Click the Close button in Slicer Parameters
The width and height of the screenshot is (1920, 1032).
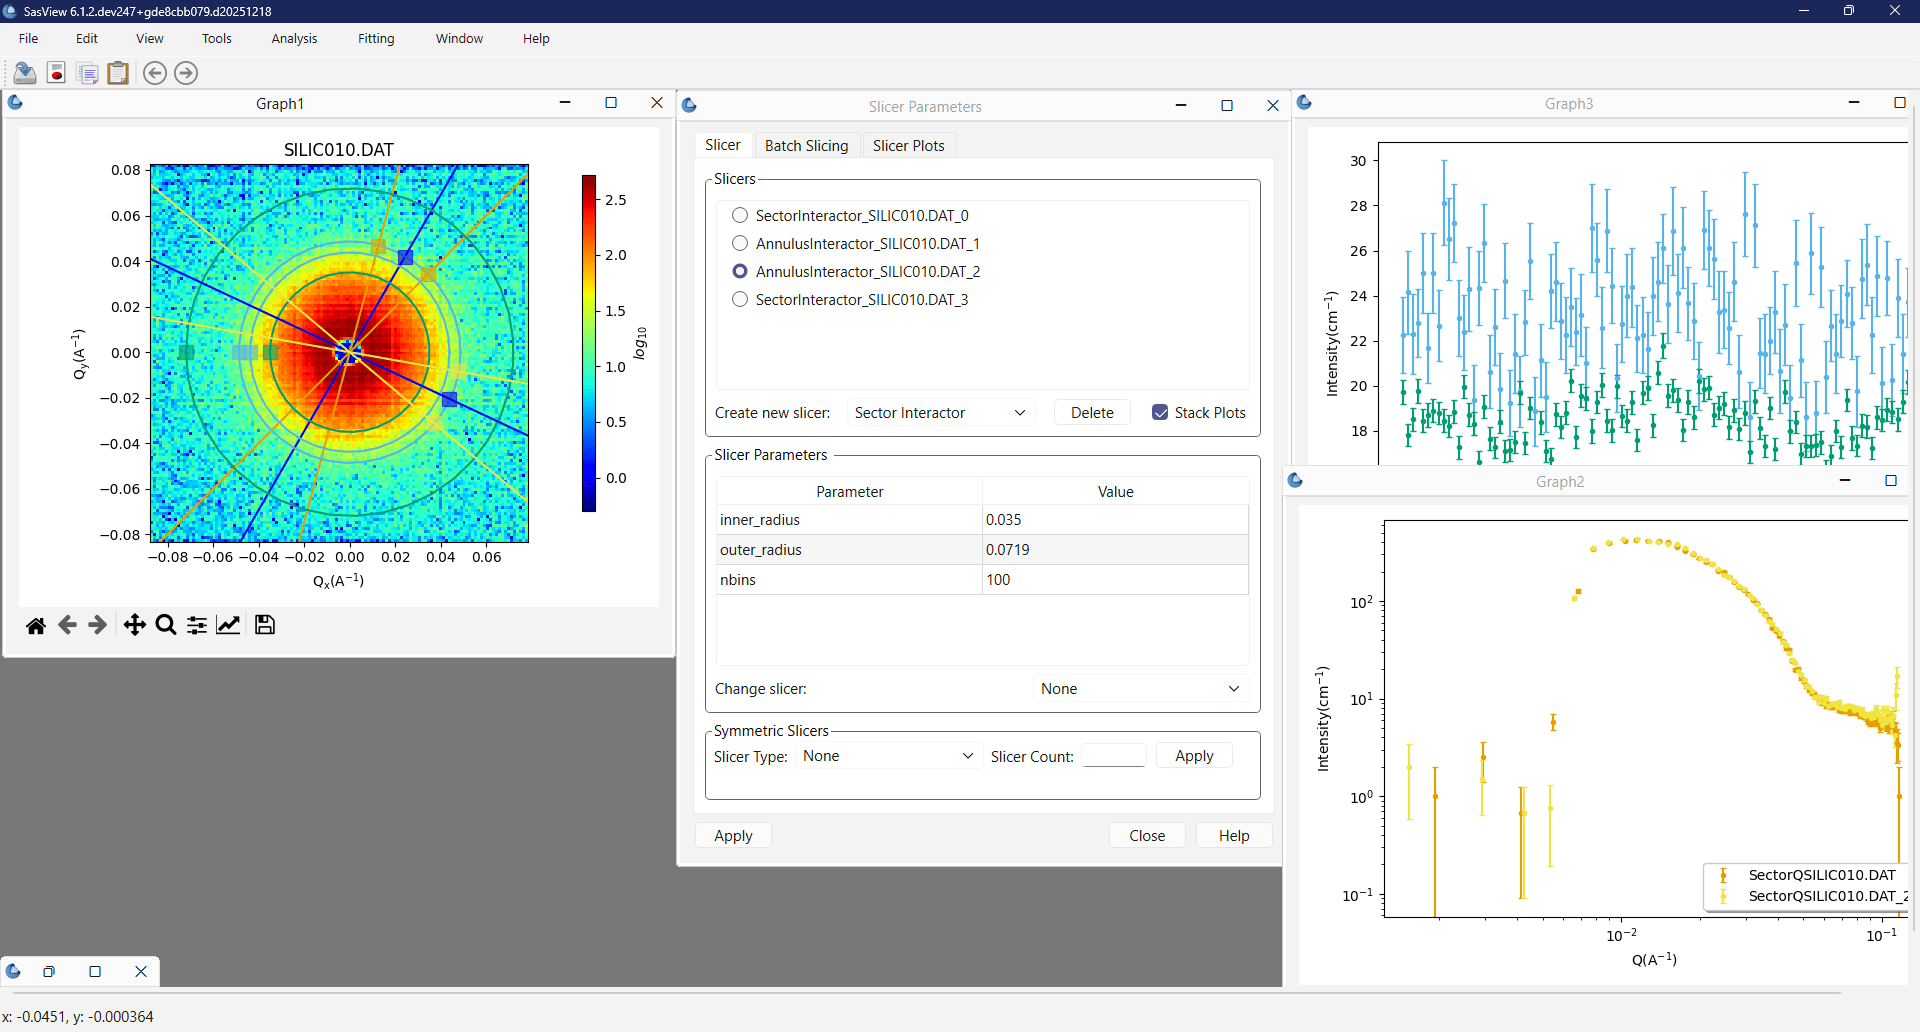coord(1147,835)
